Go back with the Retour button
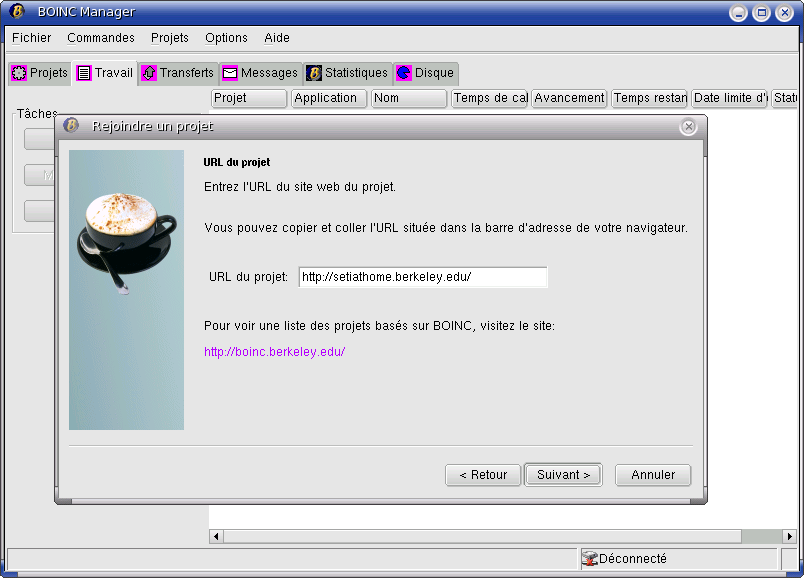 click(483, 475)
